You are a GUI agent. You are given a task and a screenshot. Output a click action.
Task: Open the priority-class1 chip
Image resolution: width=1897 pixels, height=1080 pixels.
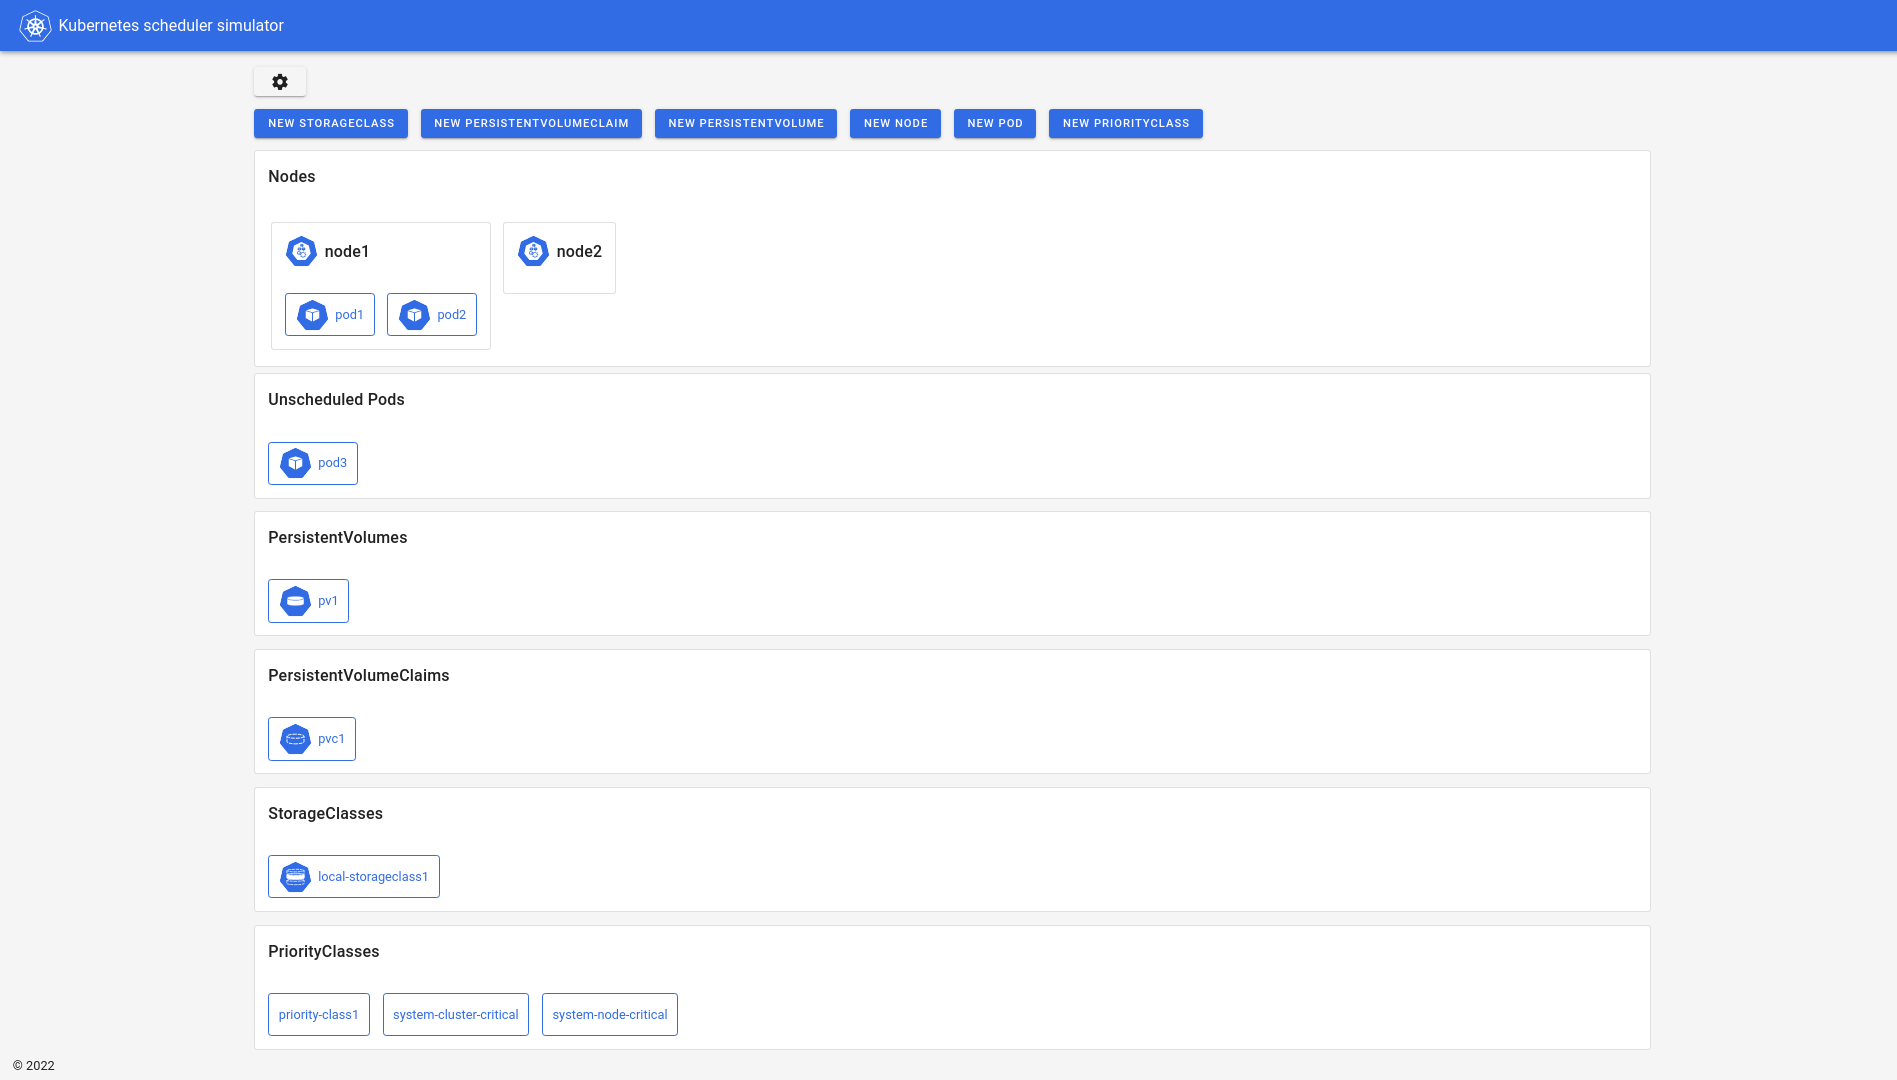tap(319, 1014)
